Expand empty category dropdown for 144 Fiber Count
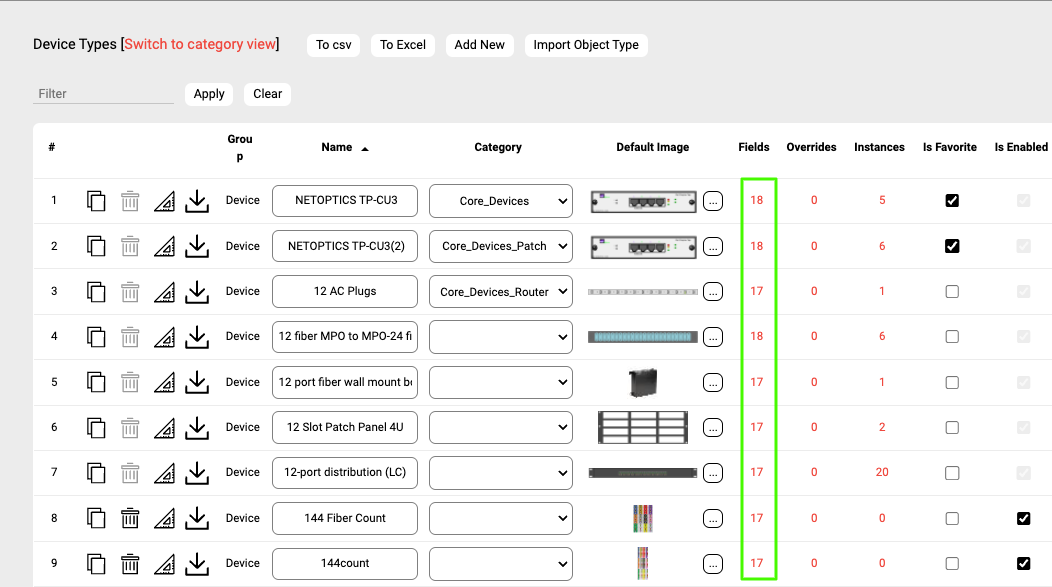Screen dimensions: 1052x587 [500, 518]
